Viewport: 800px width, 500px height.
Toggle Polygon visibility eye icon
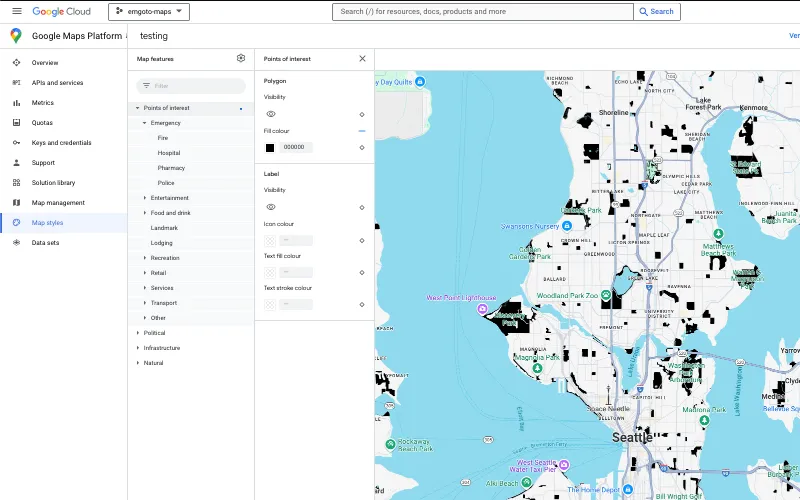(x=270, y=114)
